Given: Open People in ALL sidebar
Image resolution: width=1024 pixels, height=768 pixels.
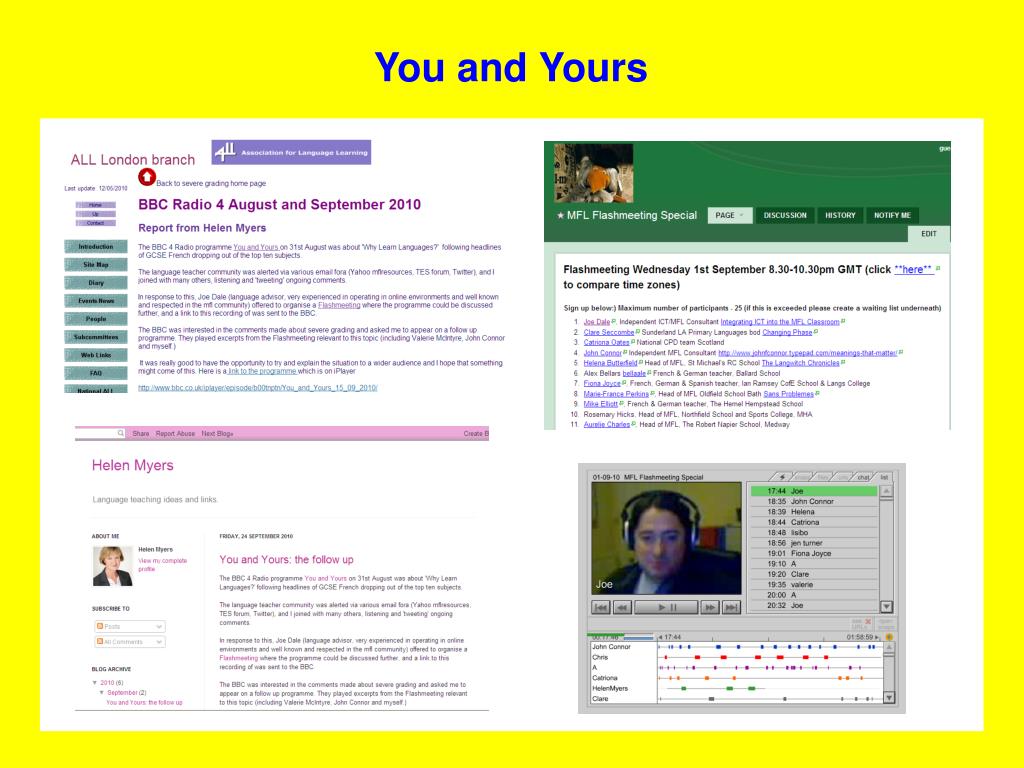Looking at the screenshot, I should 96,319.
